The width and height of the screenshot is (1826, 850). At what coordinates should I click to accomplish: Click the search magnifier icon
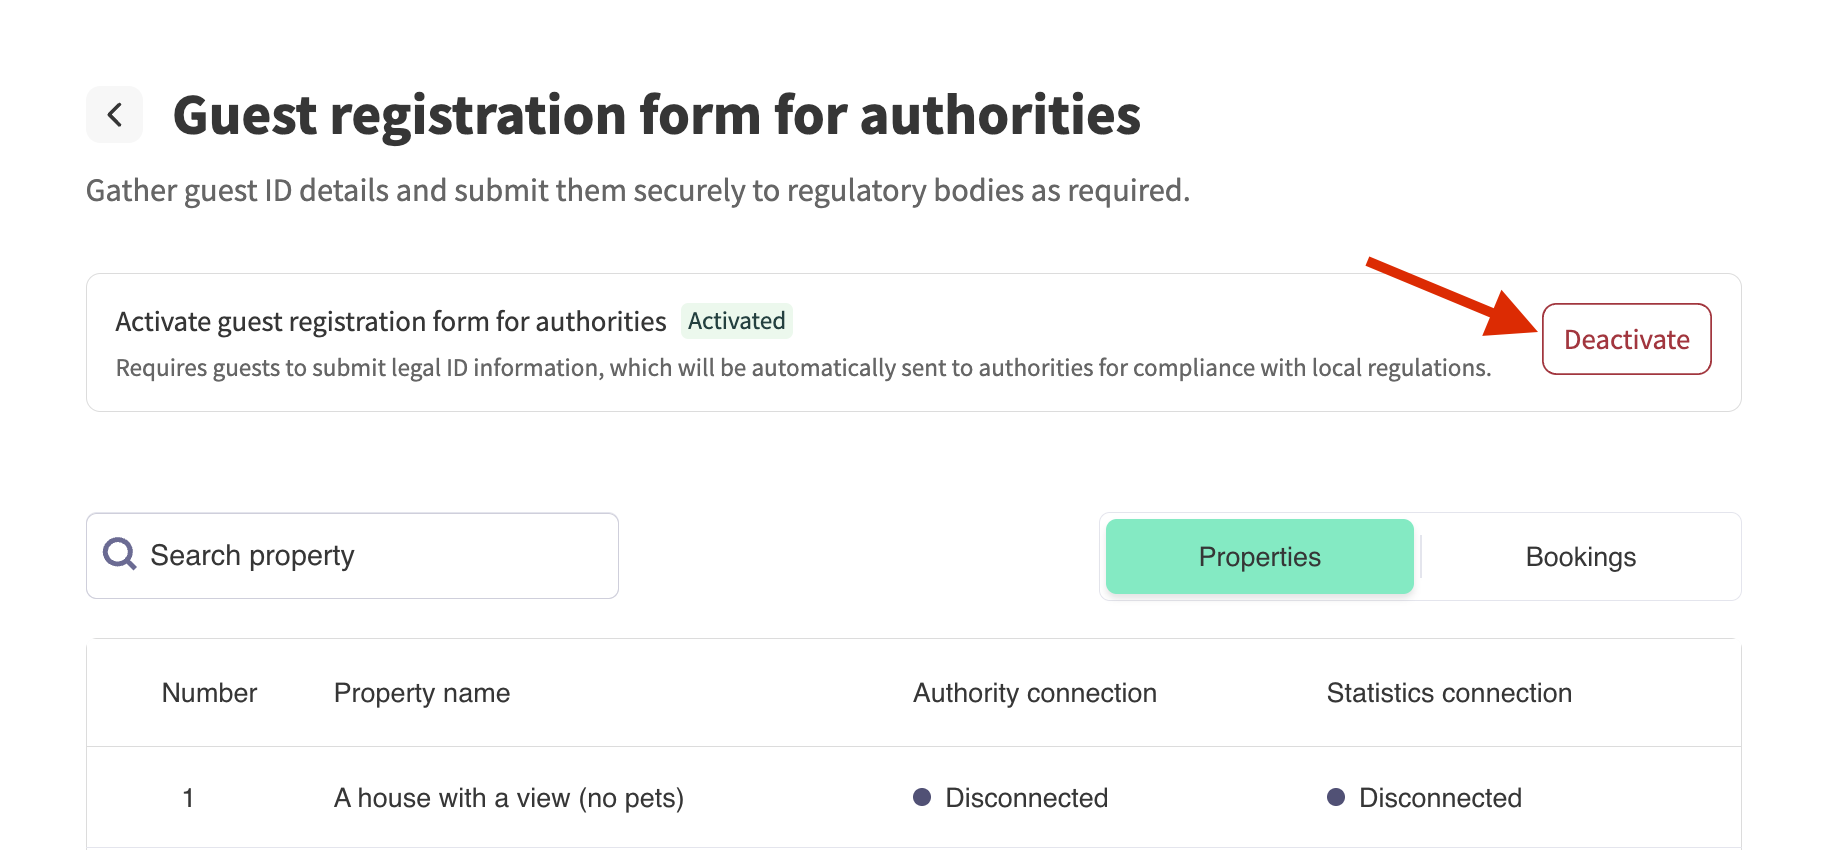pos(120,554)
